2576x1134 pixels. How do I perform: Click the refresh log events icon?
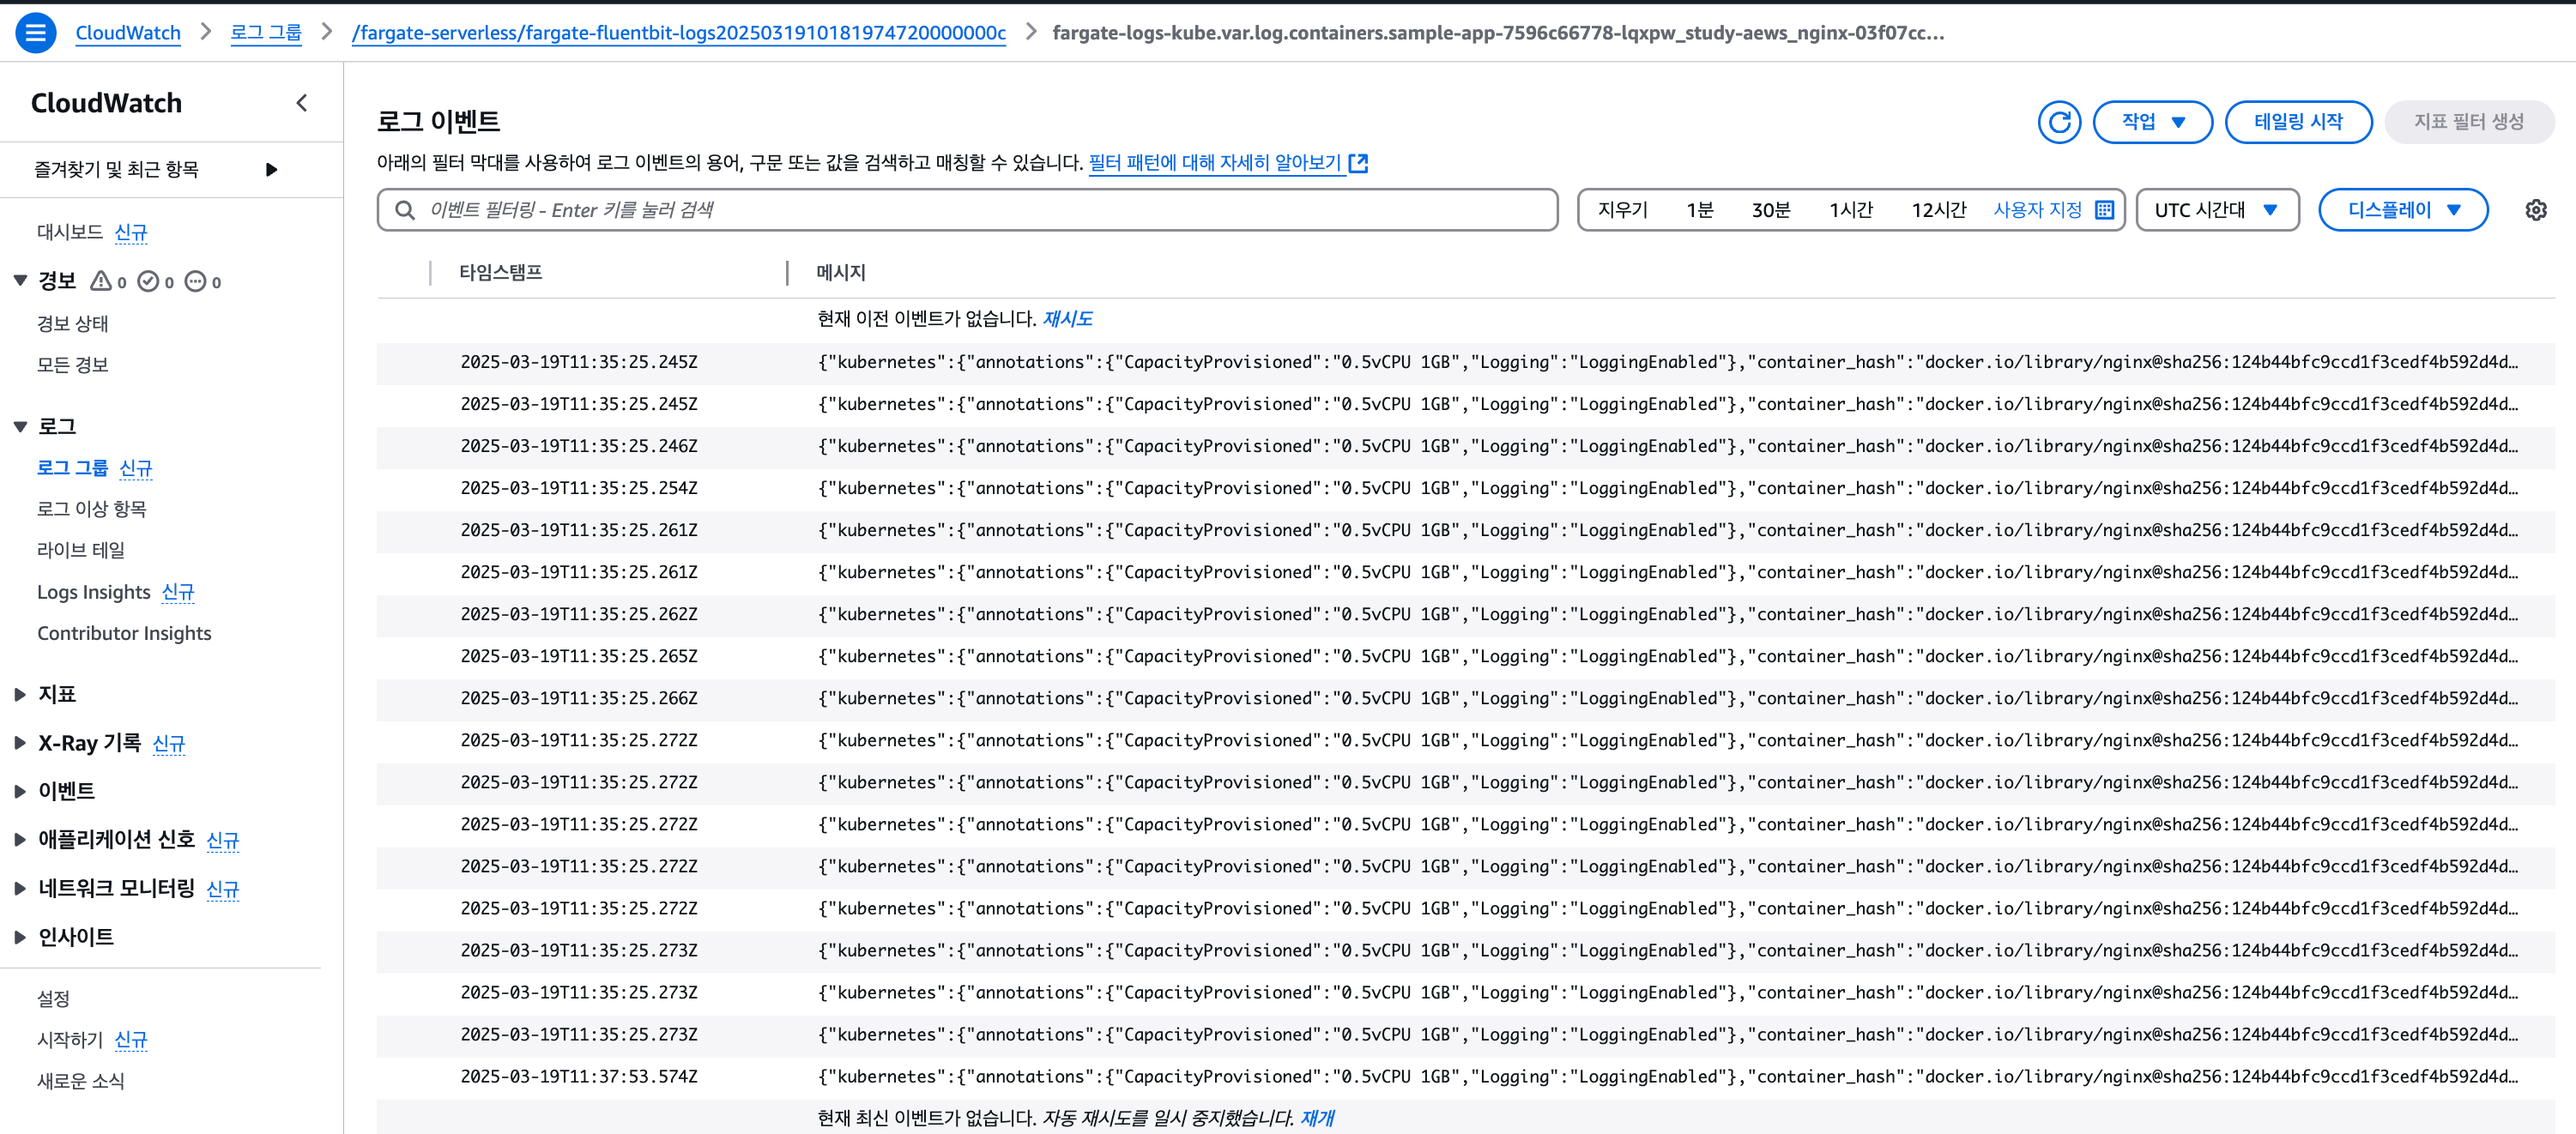tap(2058, 122)
